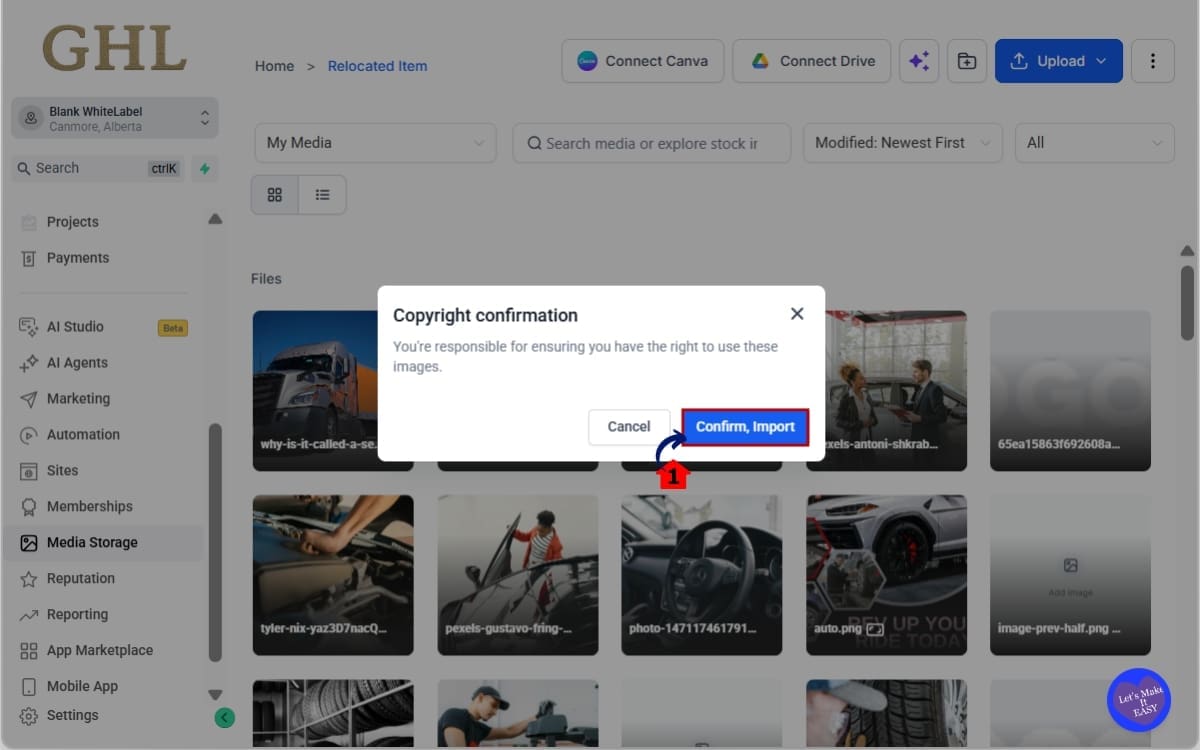Click the green lightning quick actions icon
This screenshot has height=750, width=1200.
pos(205,169)
